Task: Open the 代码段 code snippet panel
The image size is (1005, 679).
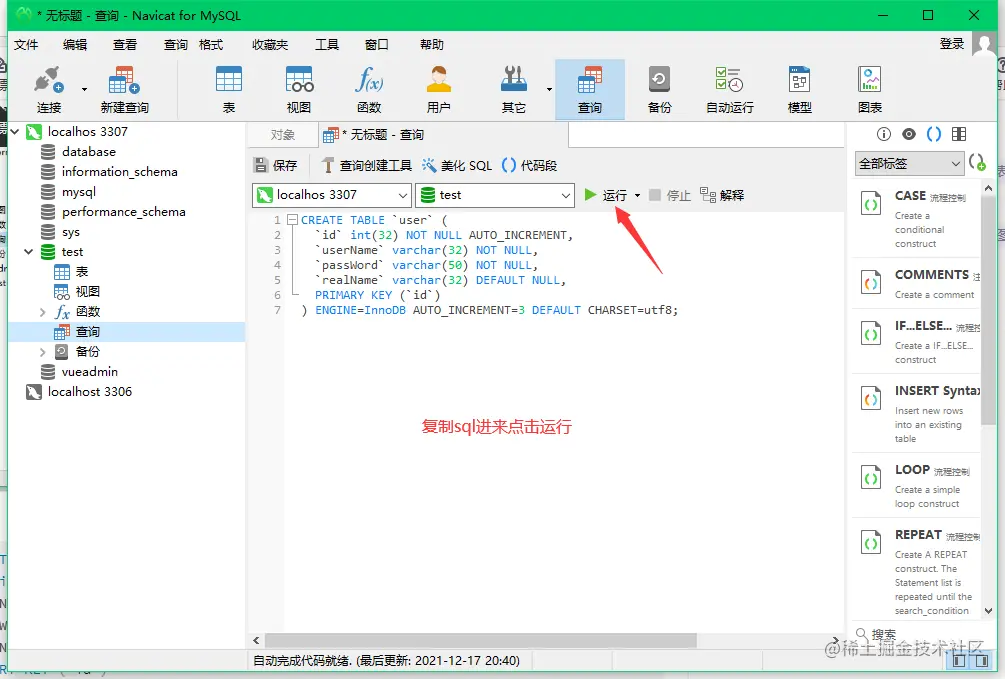Action: 529,165
